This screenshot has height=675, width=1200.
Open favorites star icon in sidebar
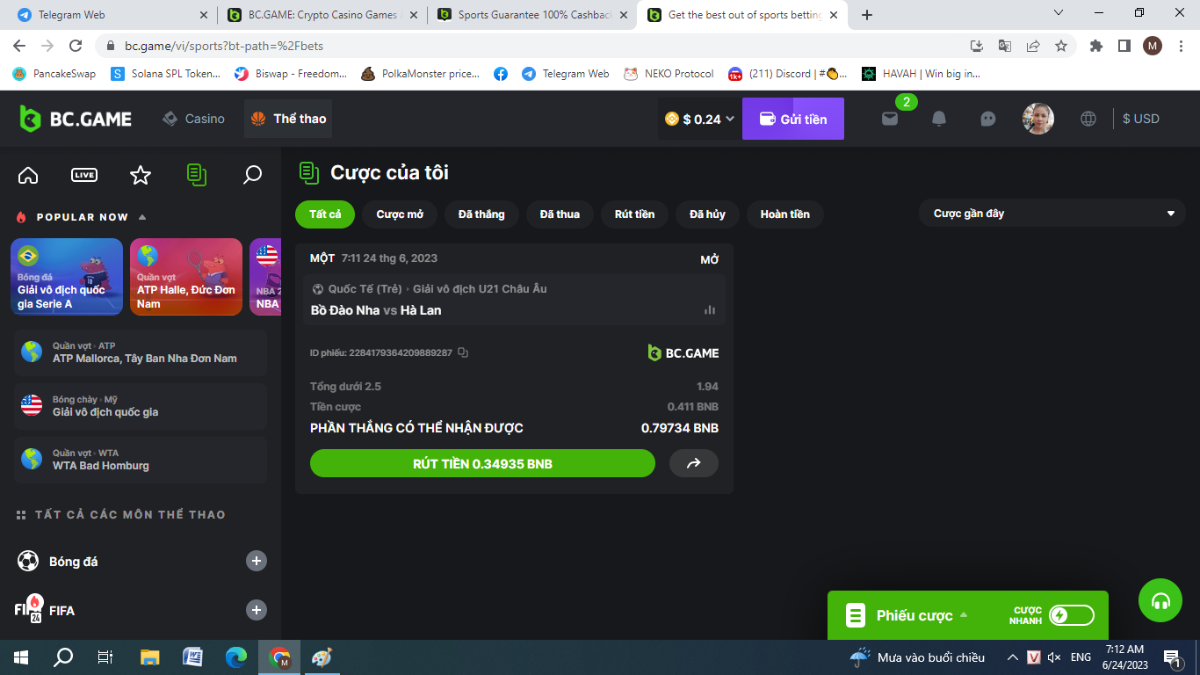(140, 175)
